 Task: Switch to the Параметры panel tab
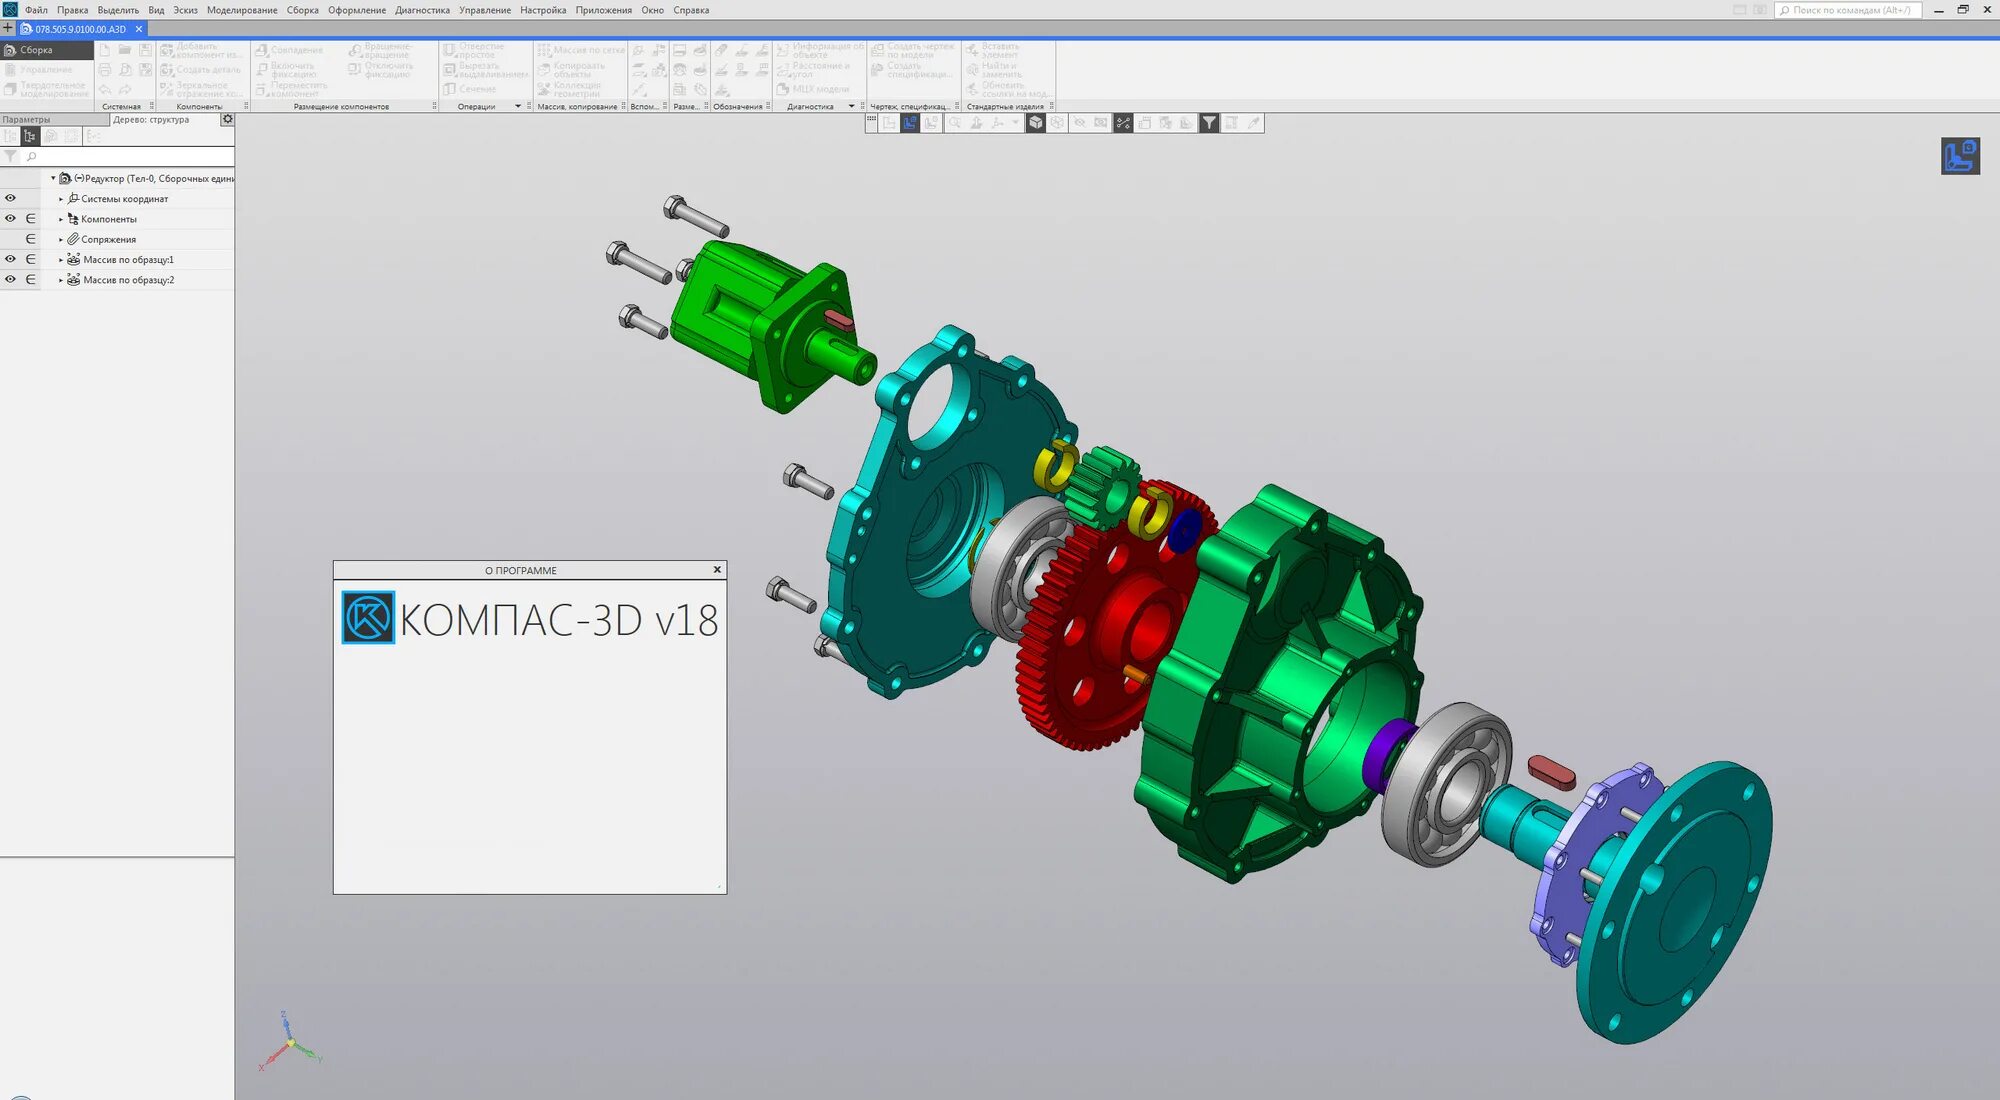pos(27,119)
